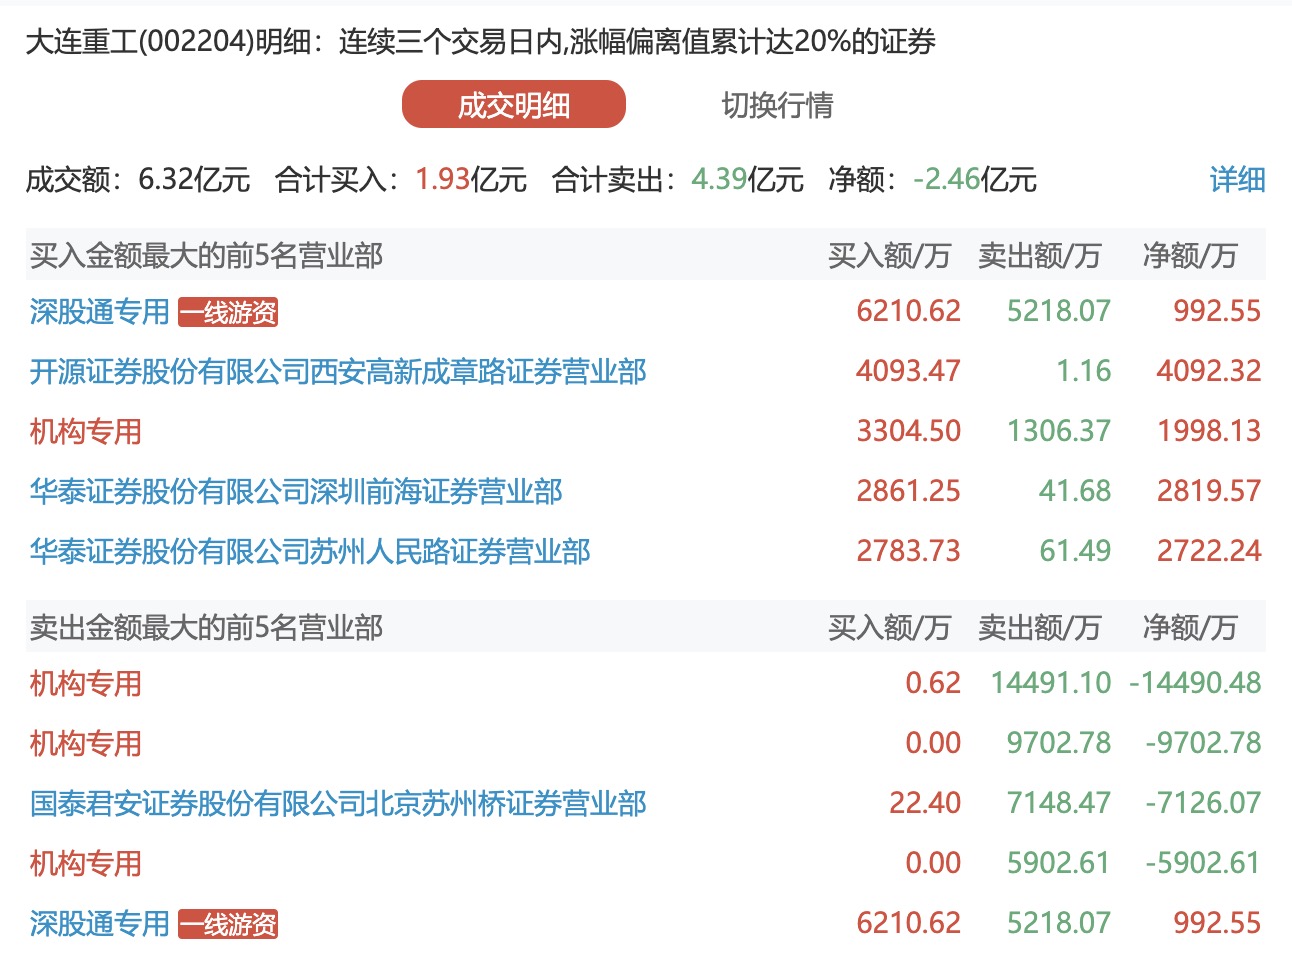Click 卖出额/万 header in buy-side table
Screen dimensions: 1292x954
(1039, 256)
